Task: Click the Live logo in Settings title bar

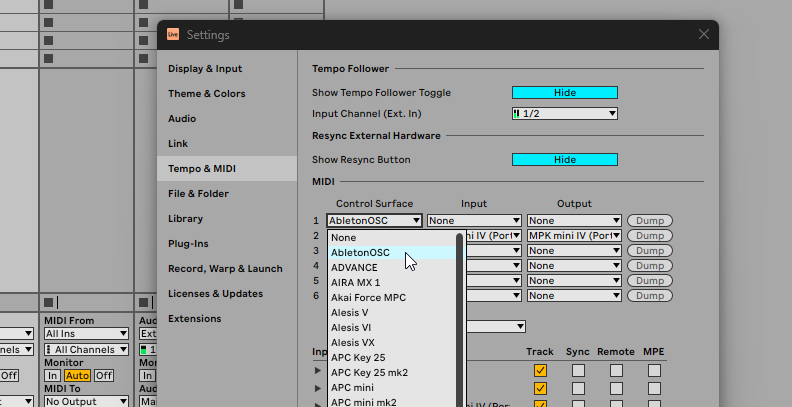Action: point(173,34)
